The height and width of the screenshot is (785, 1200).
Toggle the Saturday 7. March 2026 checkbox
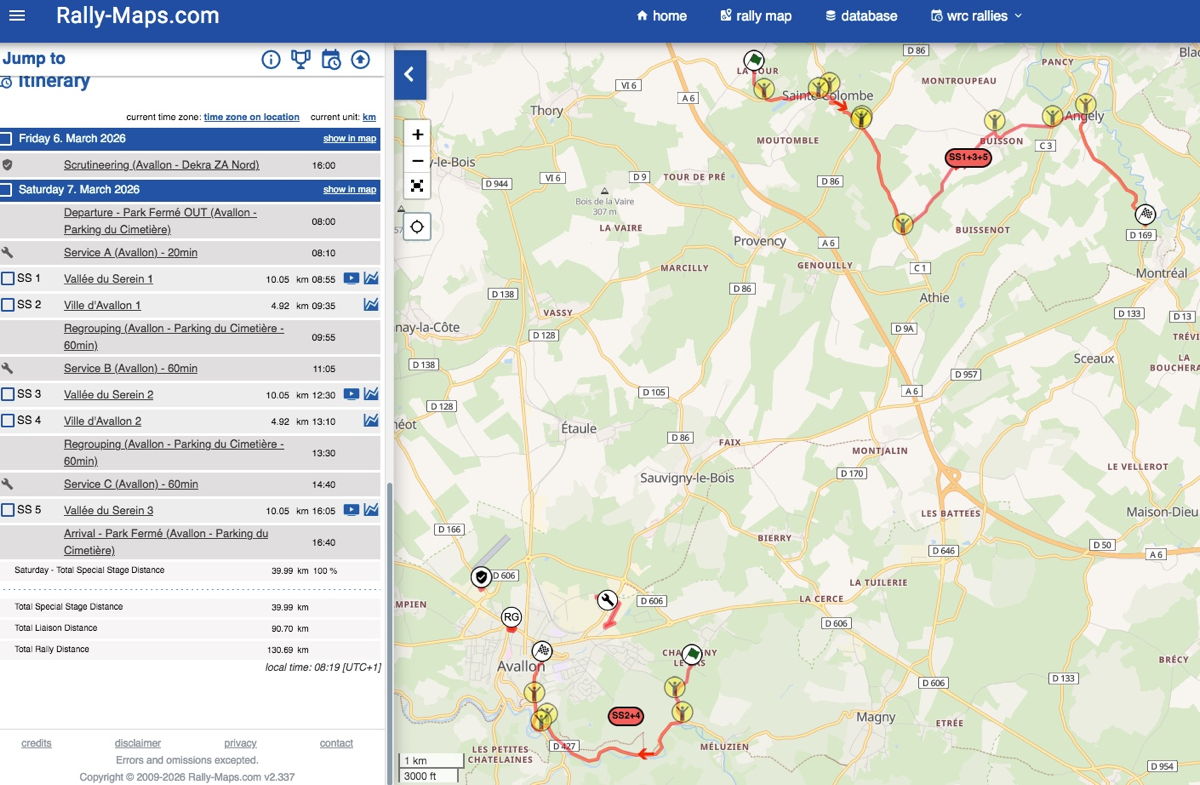(7, 190)
